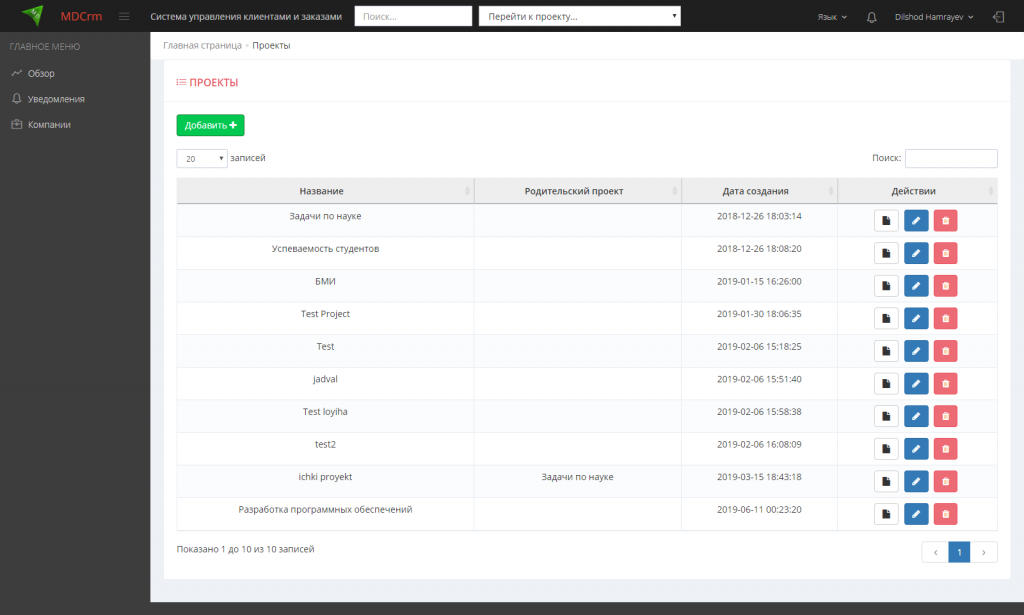Click the logout icon at top right
The image size is (1024, 615).
999,17
